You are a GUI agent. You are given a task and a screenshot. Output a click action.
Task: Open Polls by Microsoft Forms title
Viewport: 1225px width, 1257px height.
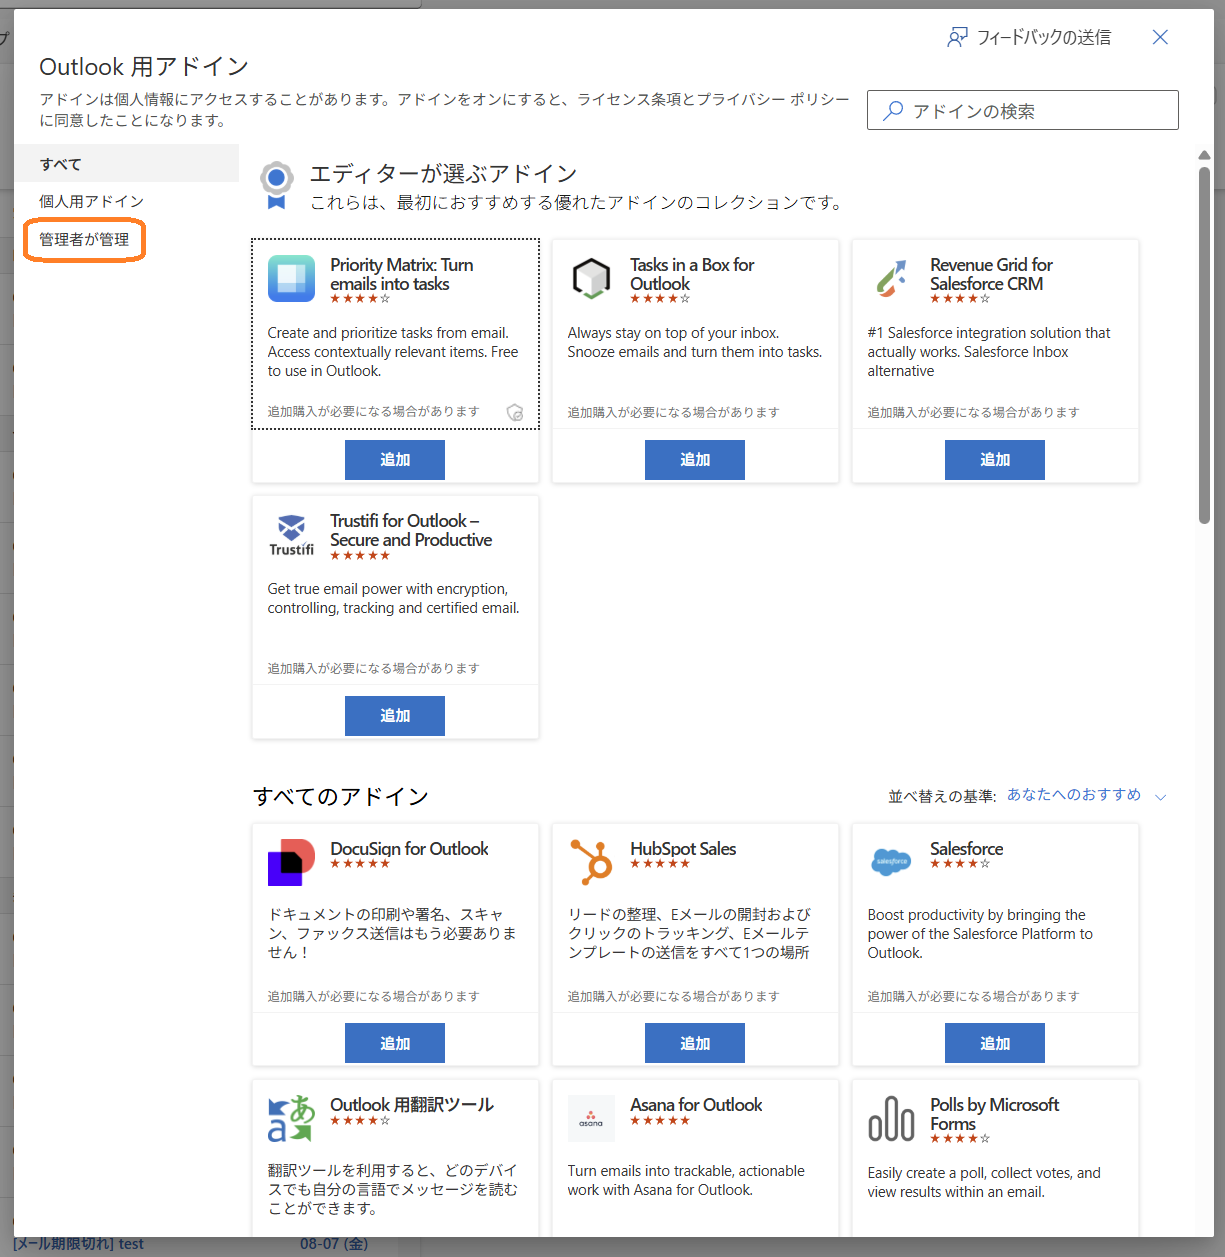[994, 1114]
